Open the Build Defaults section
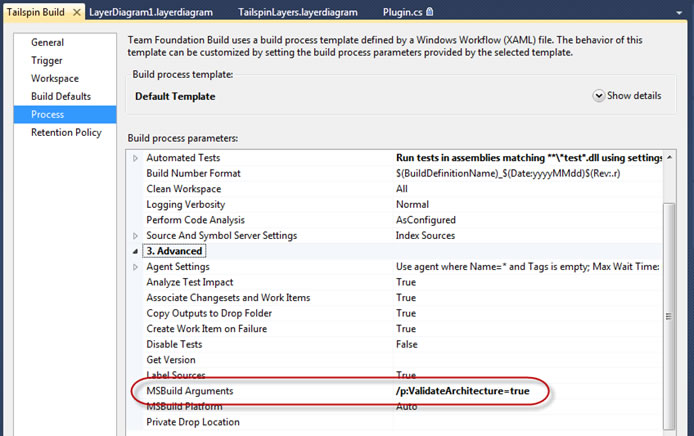The height and width of the screenshot is (436, 694). point(65,96)
